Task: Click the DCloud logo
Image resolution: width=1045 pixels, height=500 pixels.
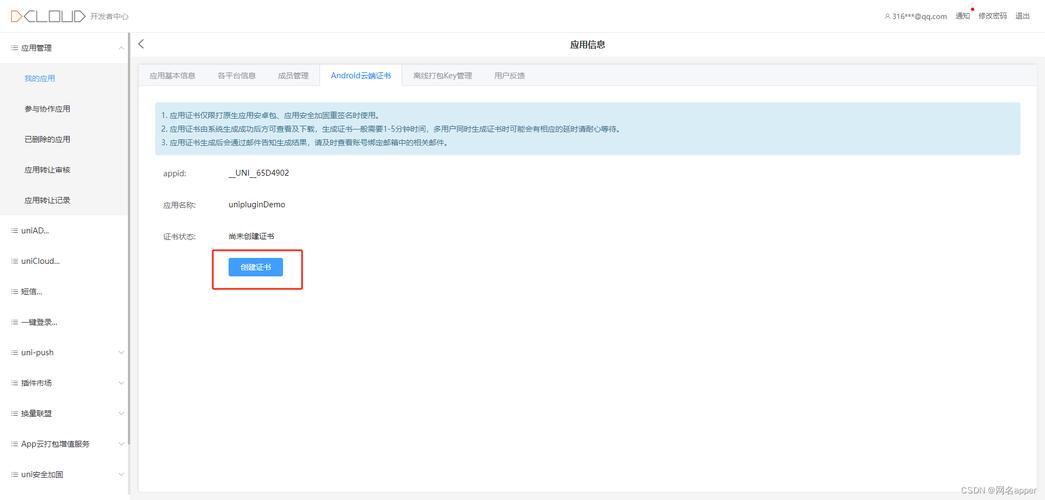Action: tap(48, 16)
